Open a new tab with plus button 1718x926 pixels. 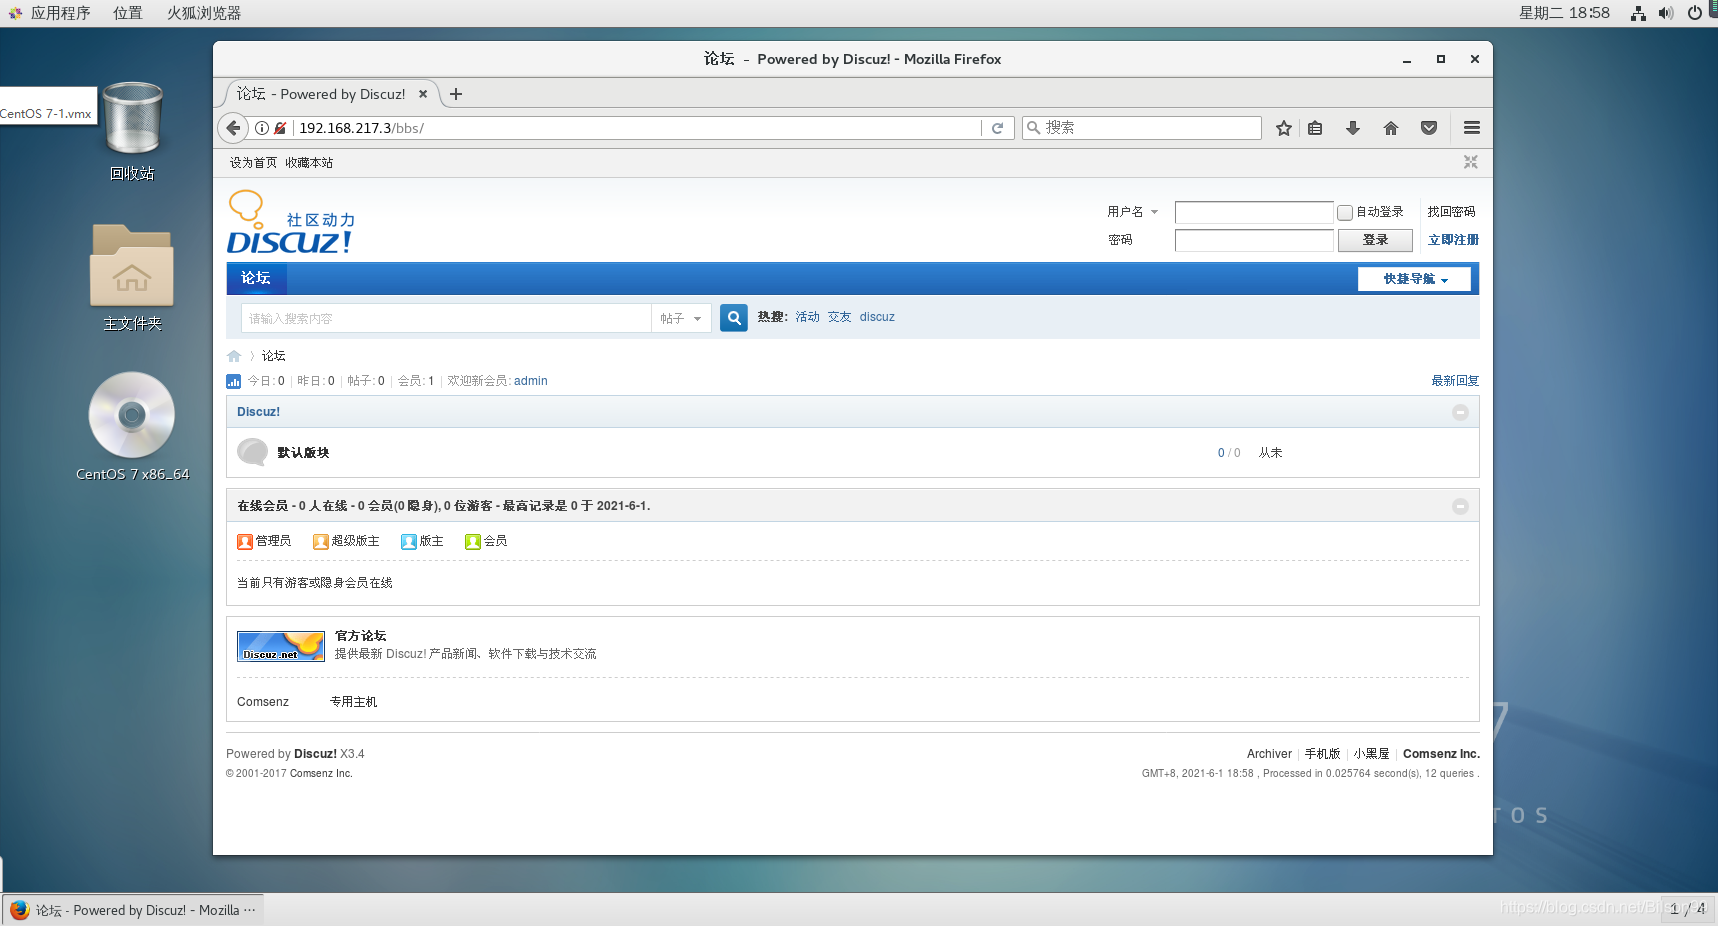point(456,94)
